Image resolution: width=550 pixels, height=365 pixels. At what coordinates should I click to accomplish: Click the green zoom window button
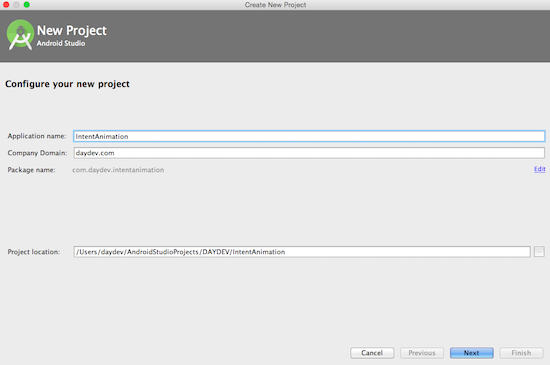click(27, 5)
